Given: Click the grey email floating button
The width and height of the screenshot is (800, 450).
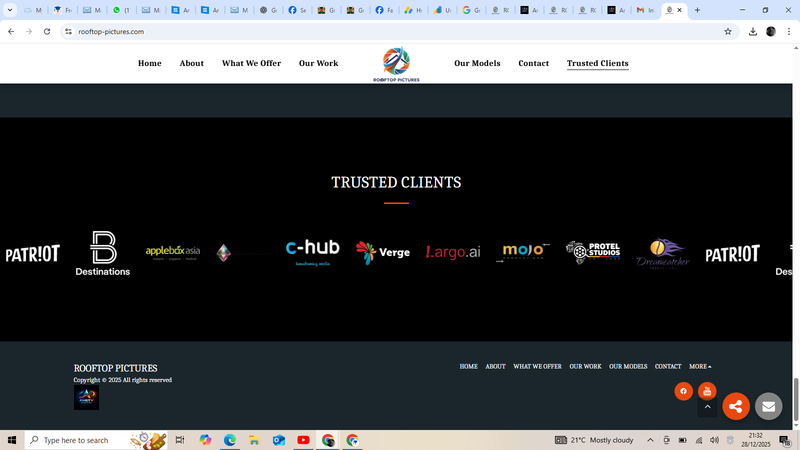Looking at the screenshot, I should click(768, 406).
